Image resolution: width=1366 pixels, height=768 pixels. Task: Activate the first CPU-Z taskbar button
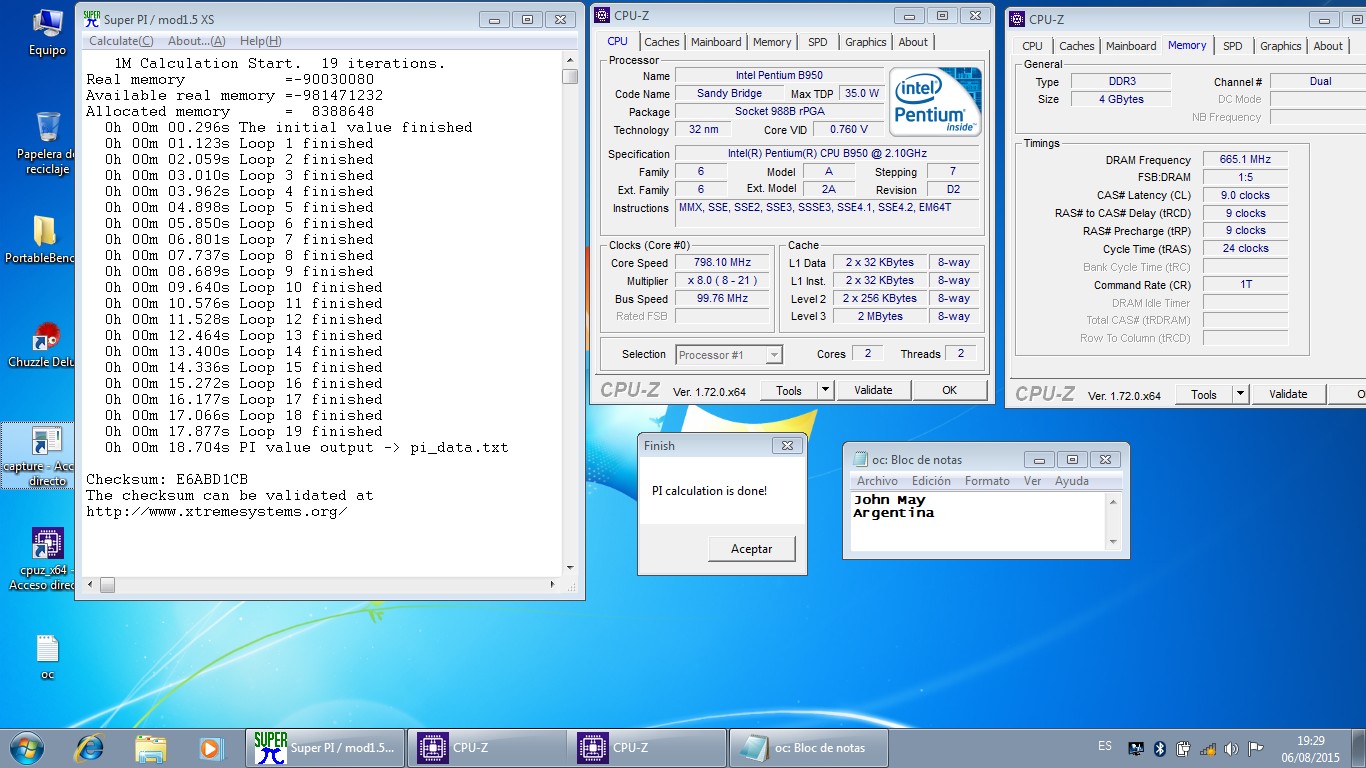point(486,747)
